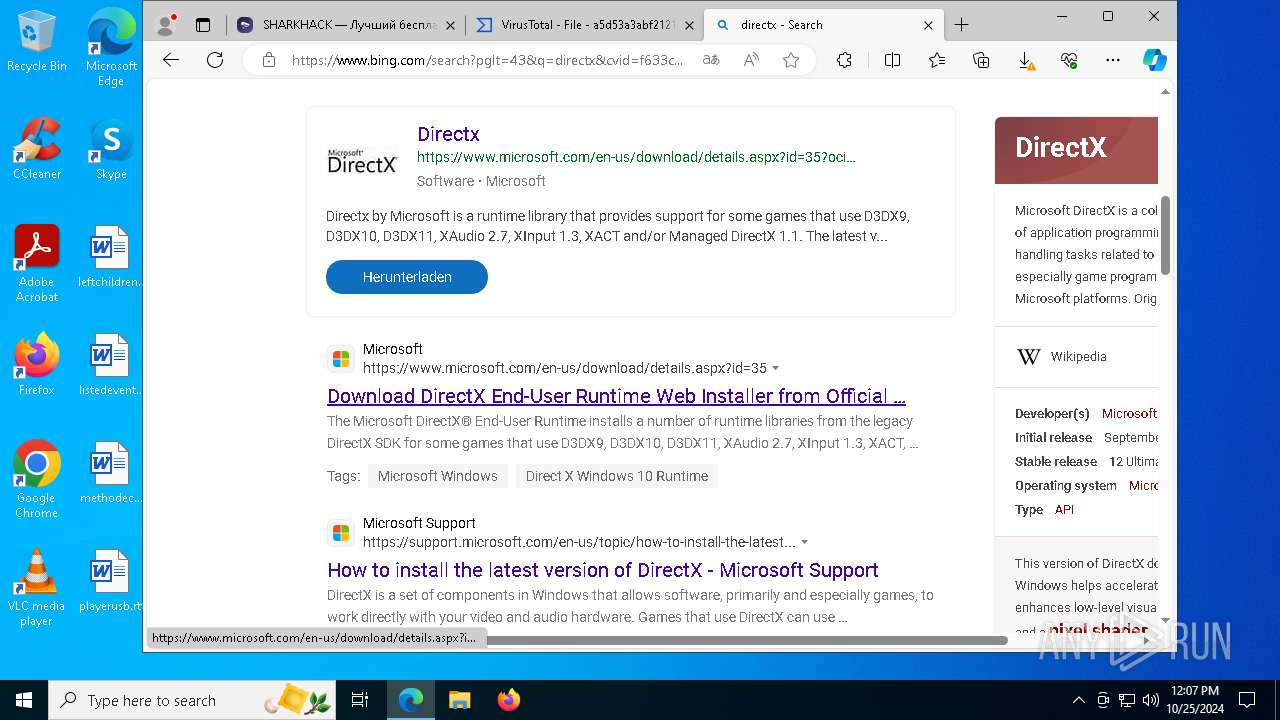Viewport: 1280px width, 720px height.
Task: Open the Favorites list icon
Action: tap(937, 60)
